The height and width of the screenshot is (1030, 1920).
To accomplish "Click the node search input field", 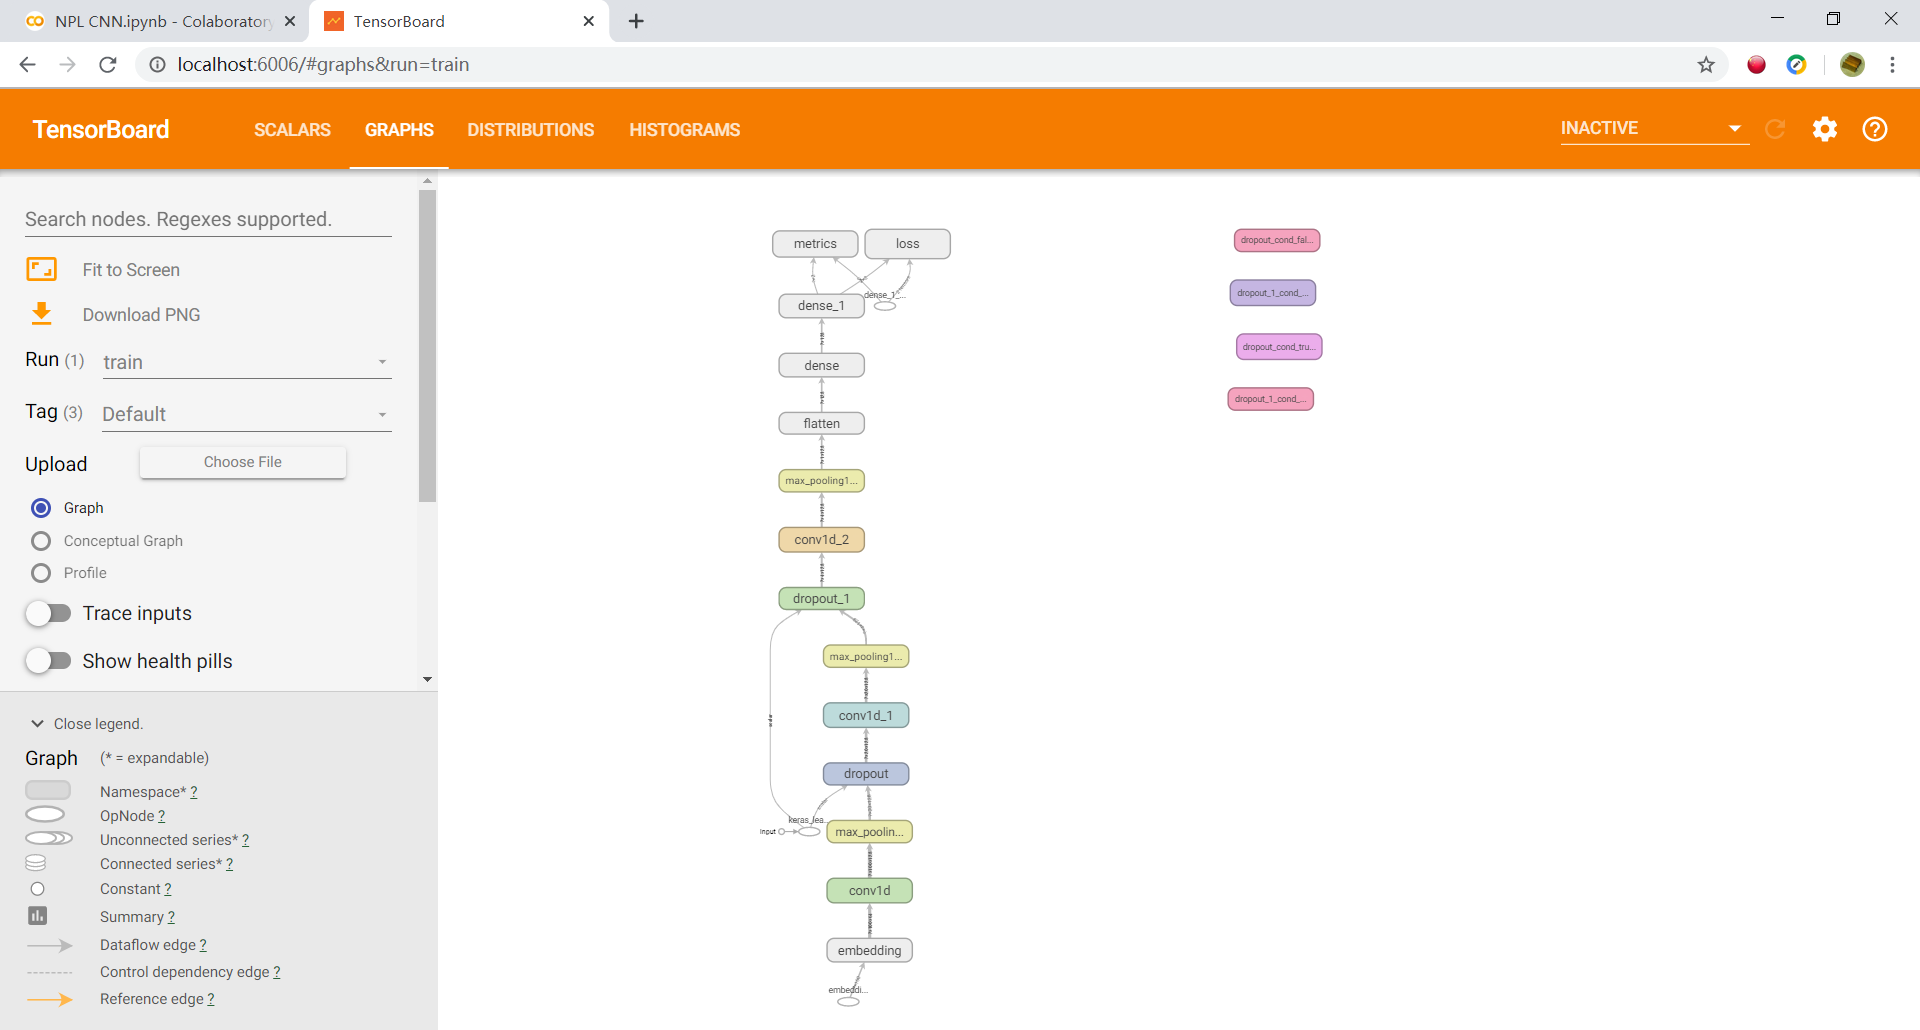I will tap(207, 219).
